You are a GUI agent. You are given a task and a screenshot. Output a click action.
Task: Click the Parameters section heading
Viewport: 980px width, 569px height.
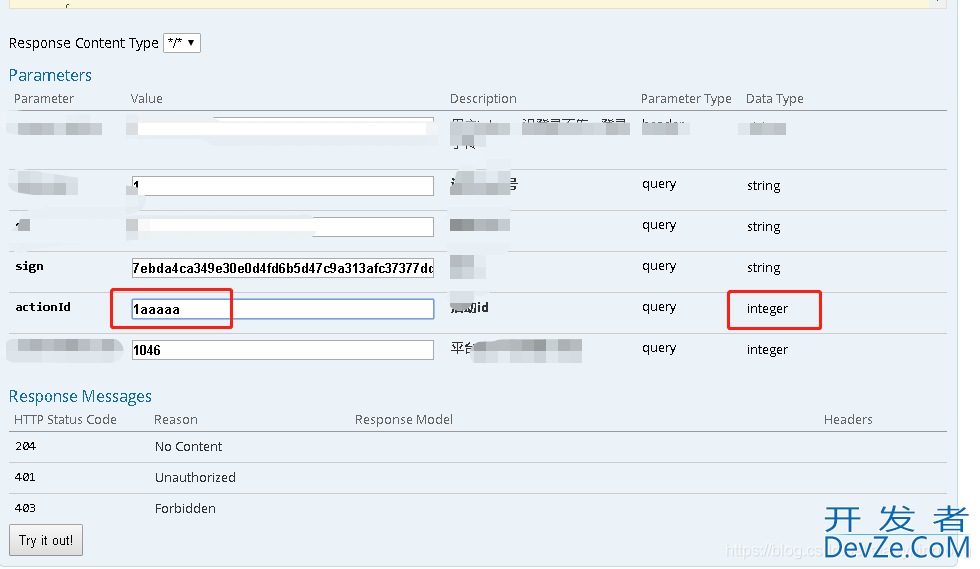pos(50,75)
